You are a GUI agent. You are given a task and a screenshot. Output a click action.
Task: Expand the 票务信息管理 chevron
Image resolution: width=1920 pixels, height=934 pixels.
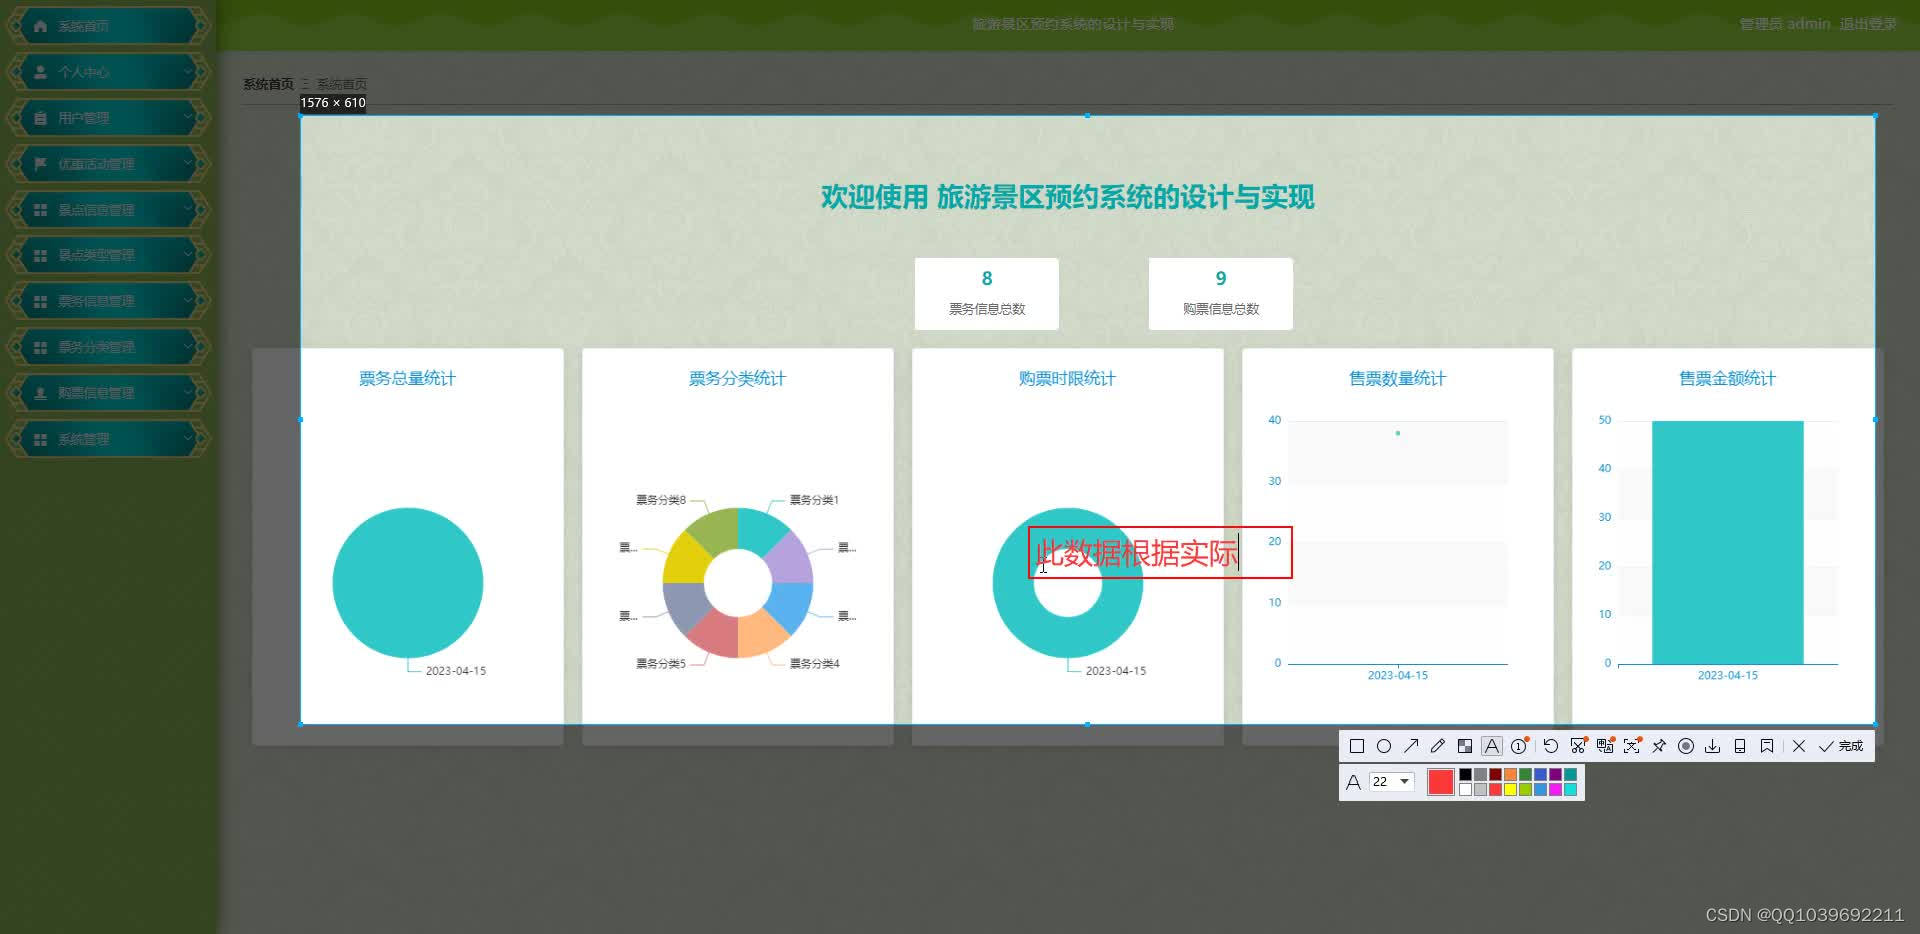(x=187, y=301)
